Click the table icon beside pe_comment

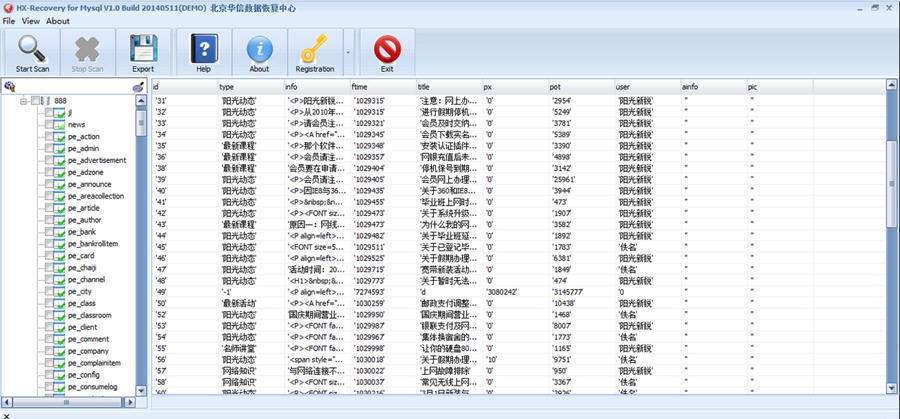click(x=60, y=339)
